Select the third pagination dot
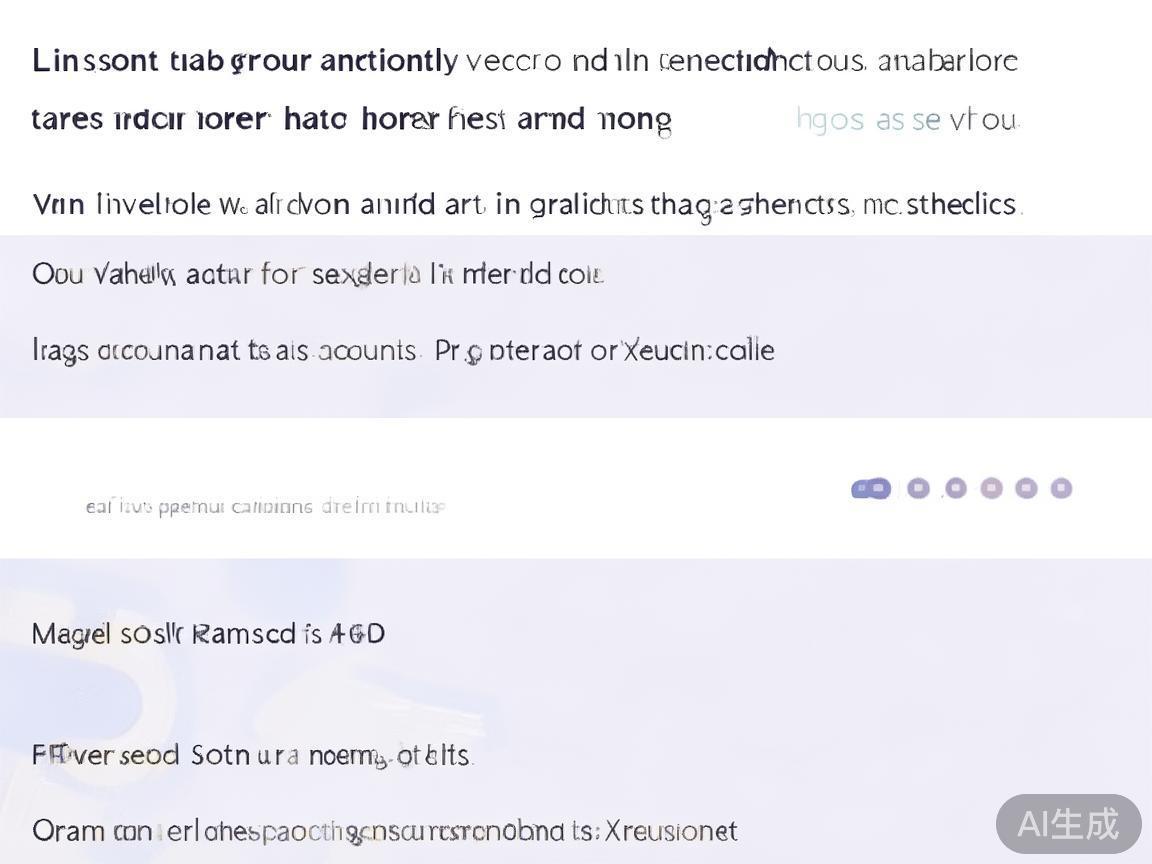The width and height of the screenshot is (1152, 864). coord(955,488)
